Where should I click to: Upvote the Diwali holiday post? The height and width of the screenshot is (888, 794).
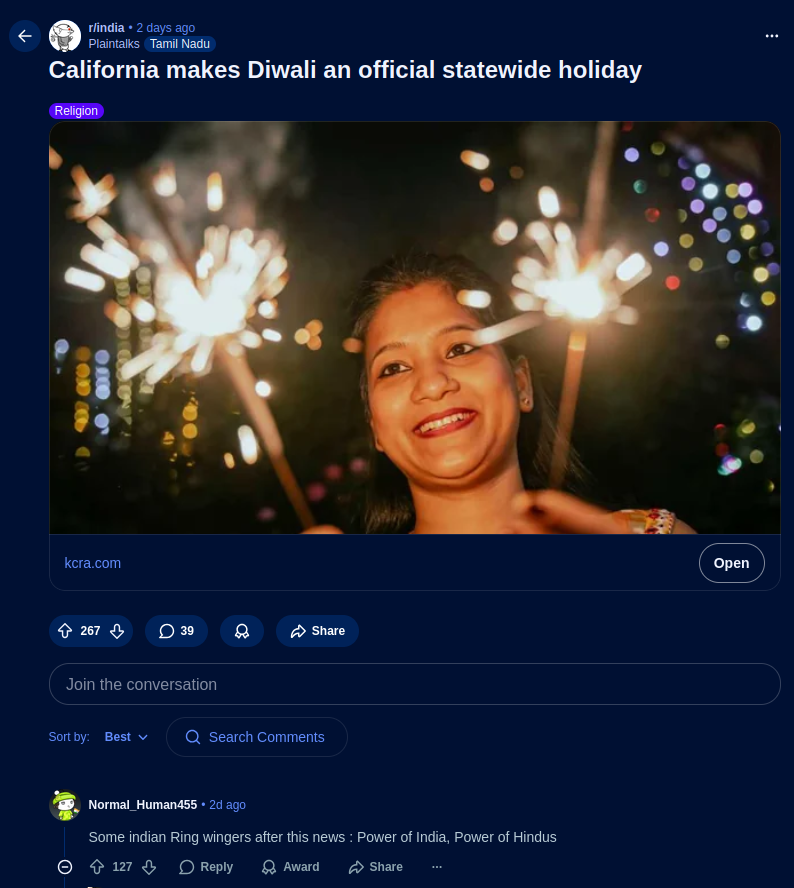65,631
